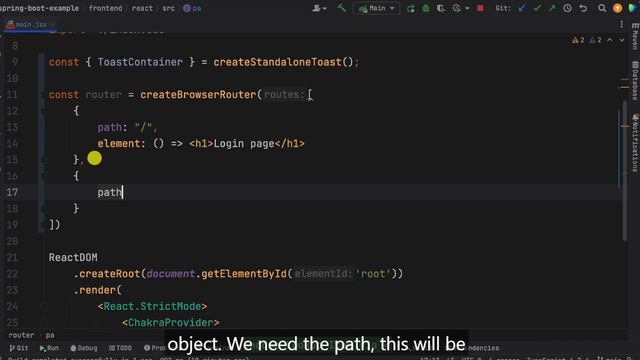
Task: Open Search Everywhere magnifier
Action: pos(602,8)
